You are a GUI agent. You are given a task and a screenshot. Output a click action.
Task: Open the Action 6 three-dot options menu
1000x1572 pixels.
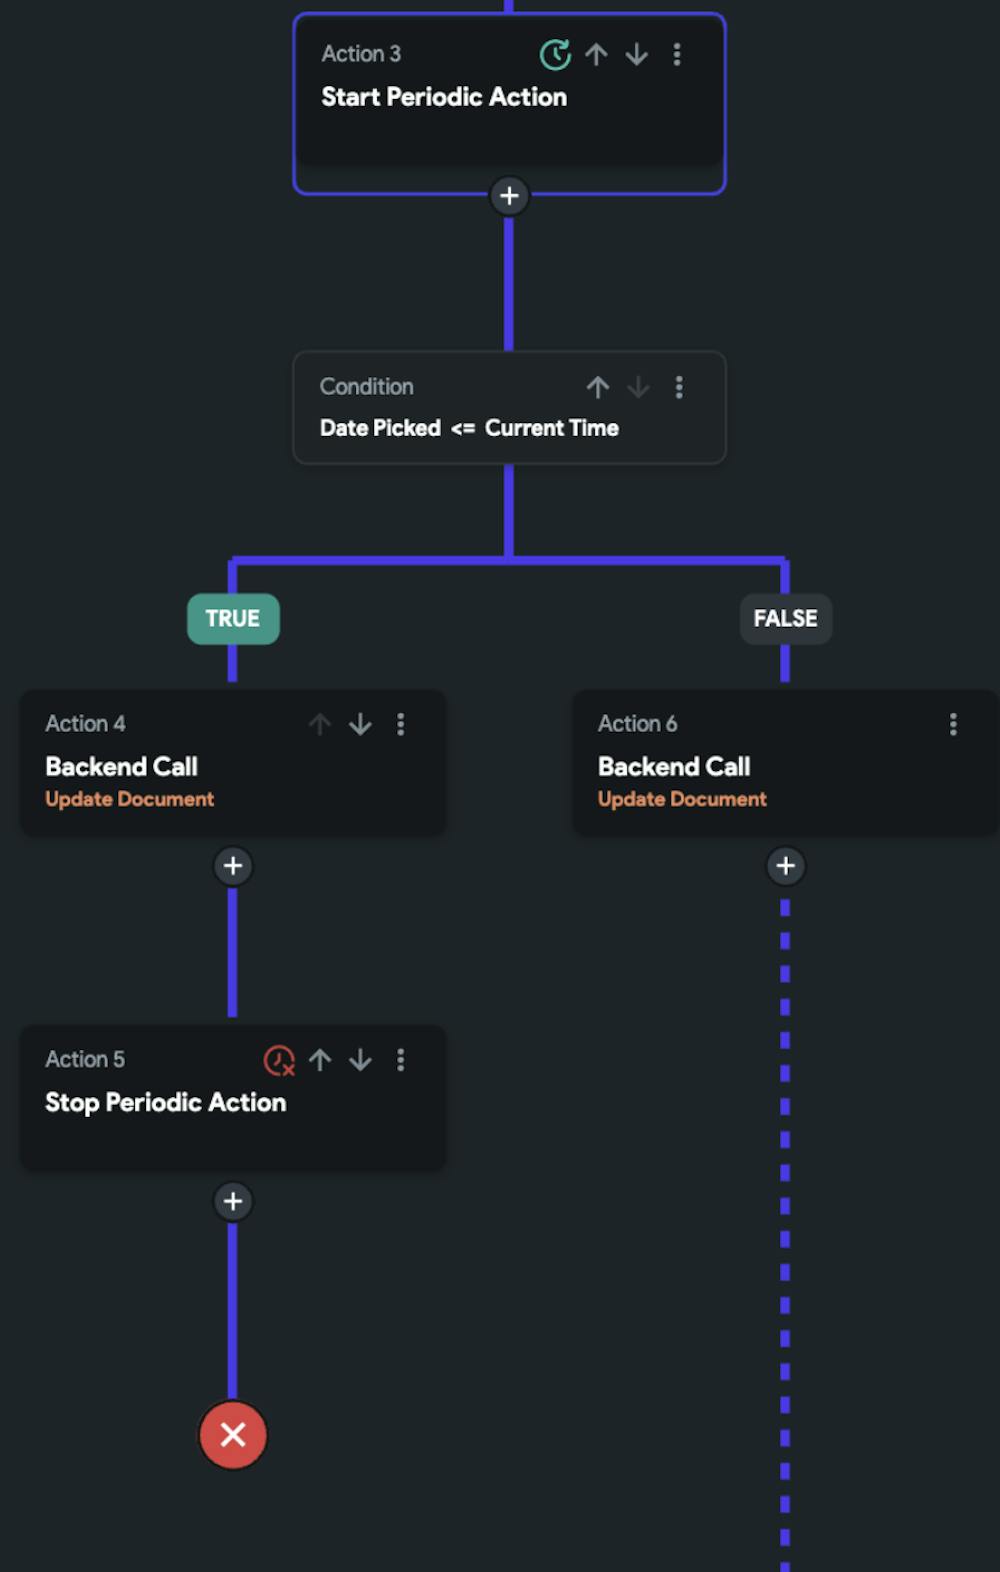(953, 724)
